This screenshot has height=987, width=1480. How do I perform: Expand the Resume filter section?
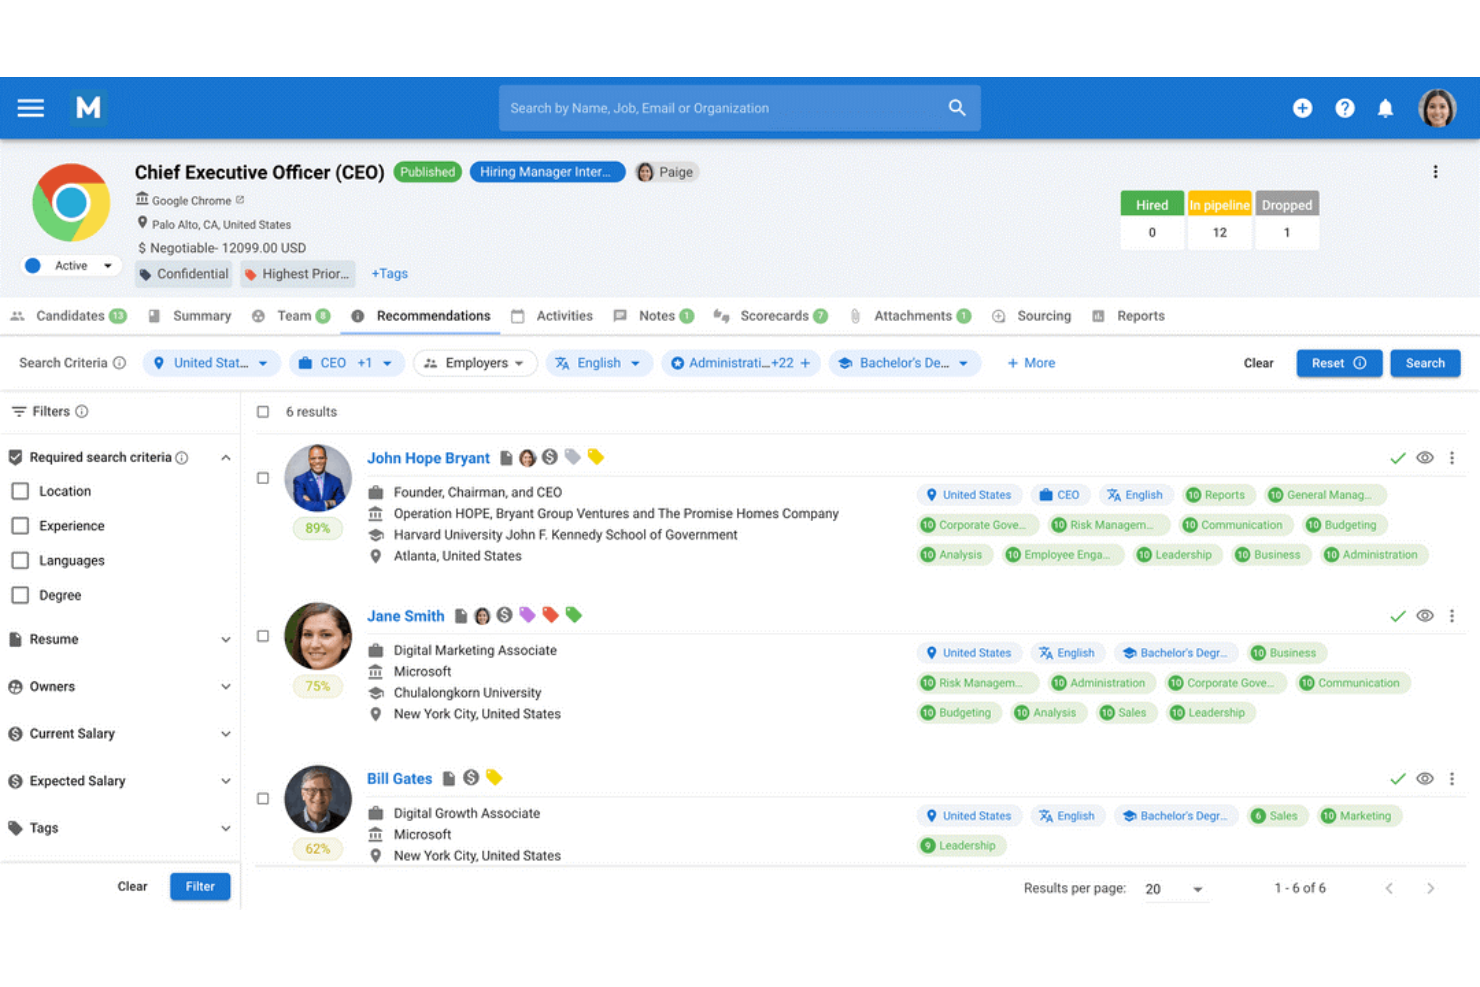(120, 639)
